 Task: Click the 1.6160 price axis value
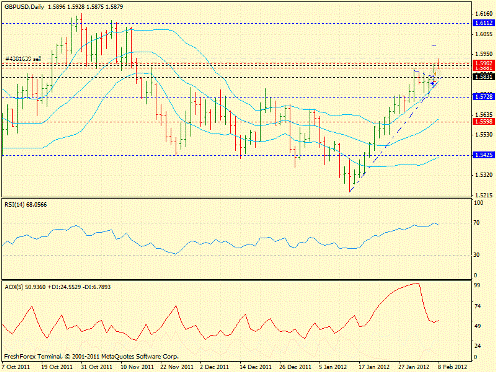point(484,14)
